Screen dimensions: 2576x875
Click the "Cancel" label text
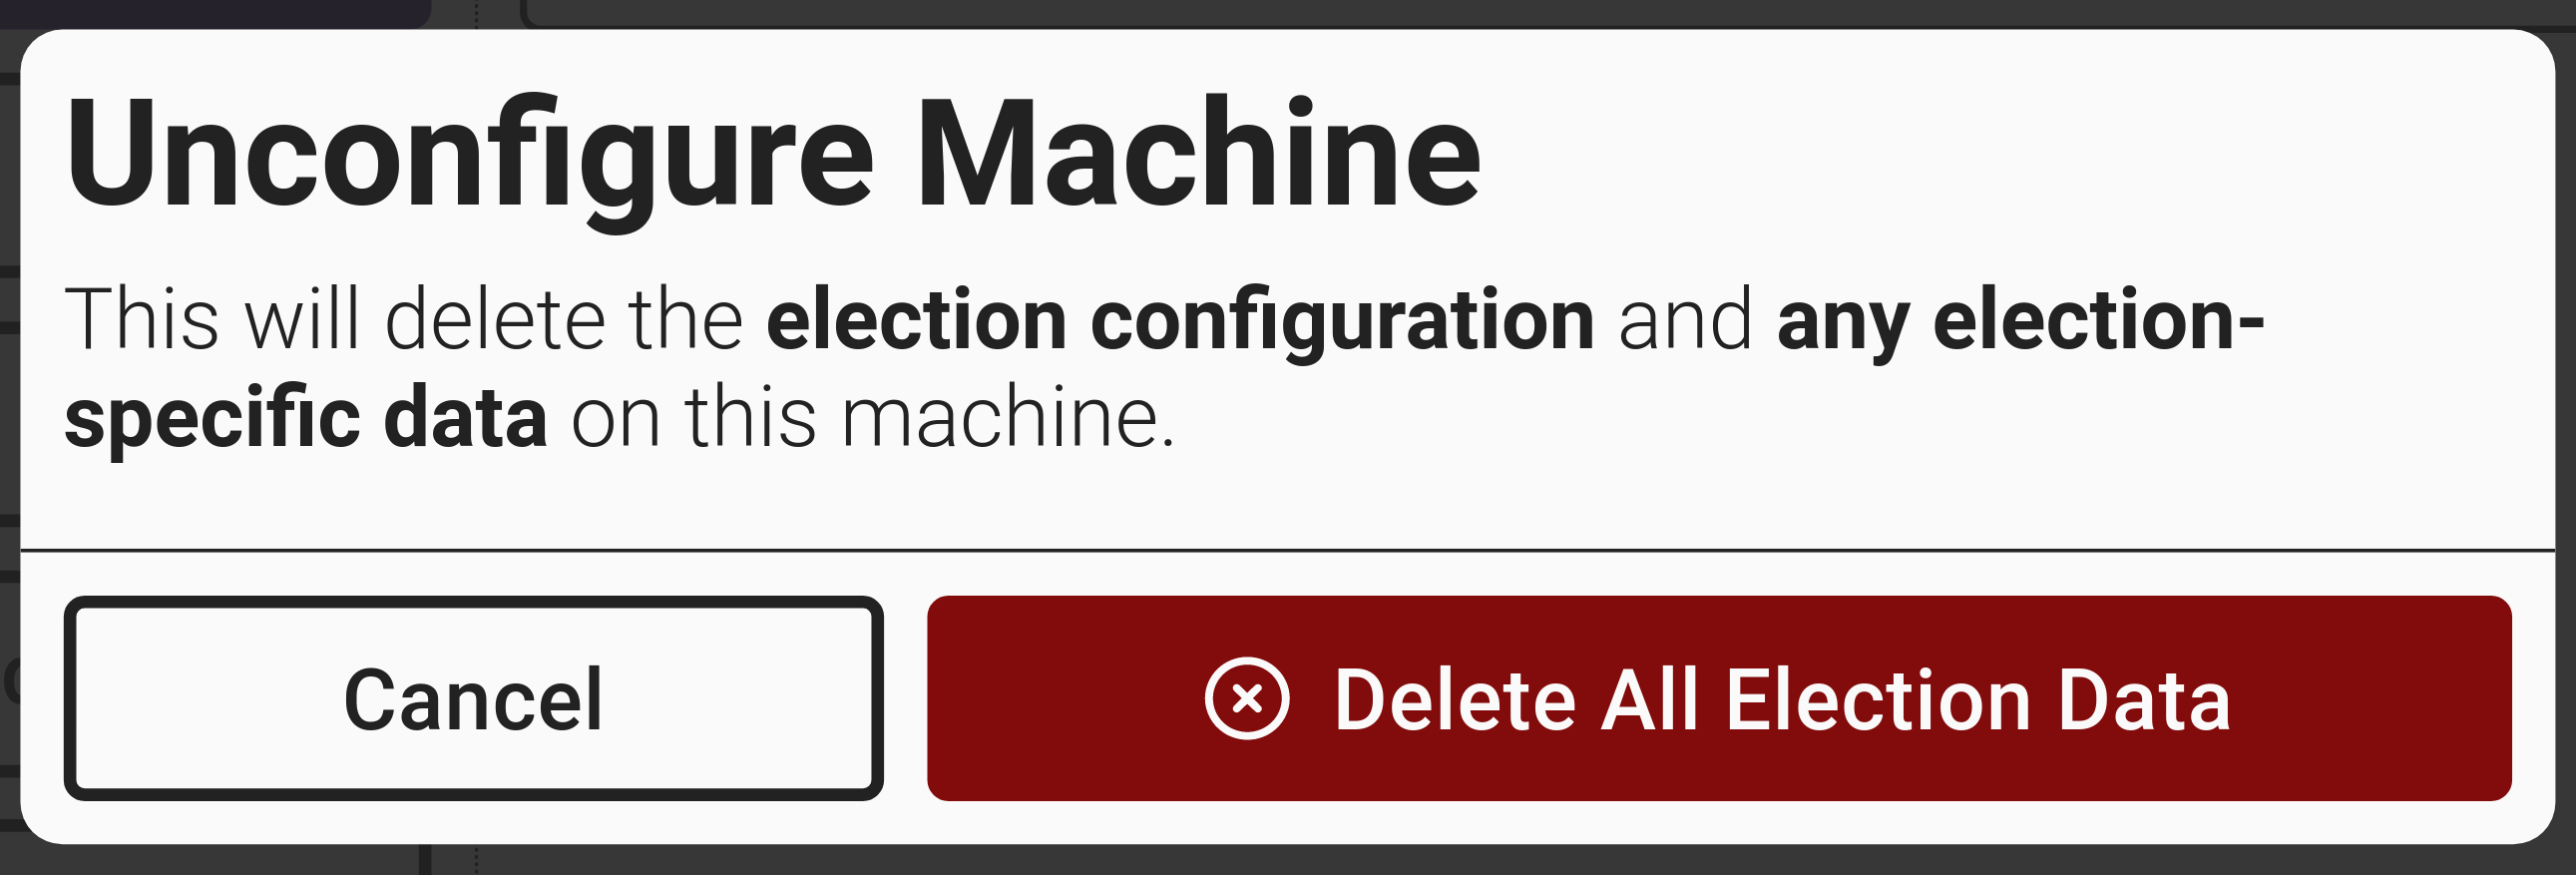473,701
